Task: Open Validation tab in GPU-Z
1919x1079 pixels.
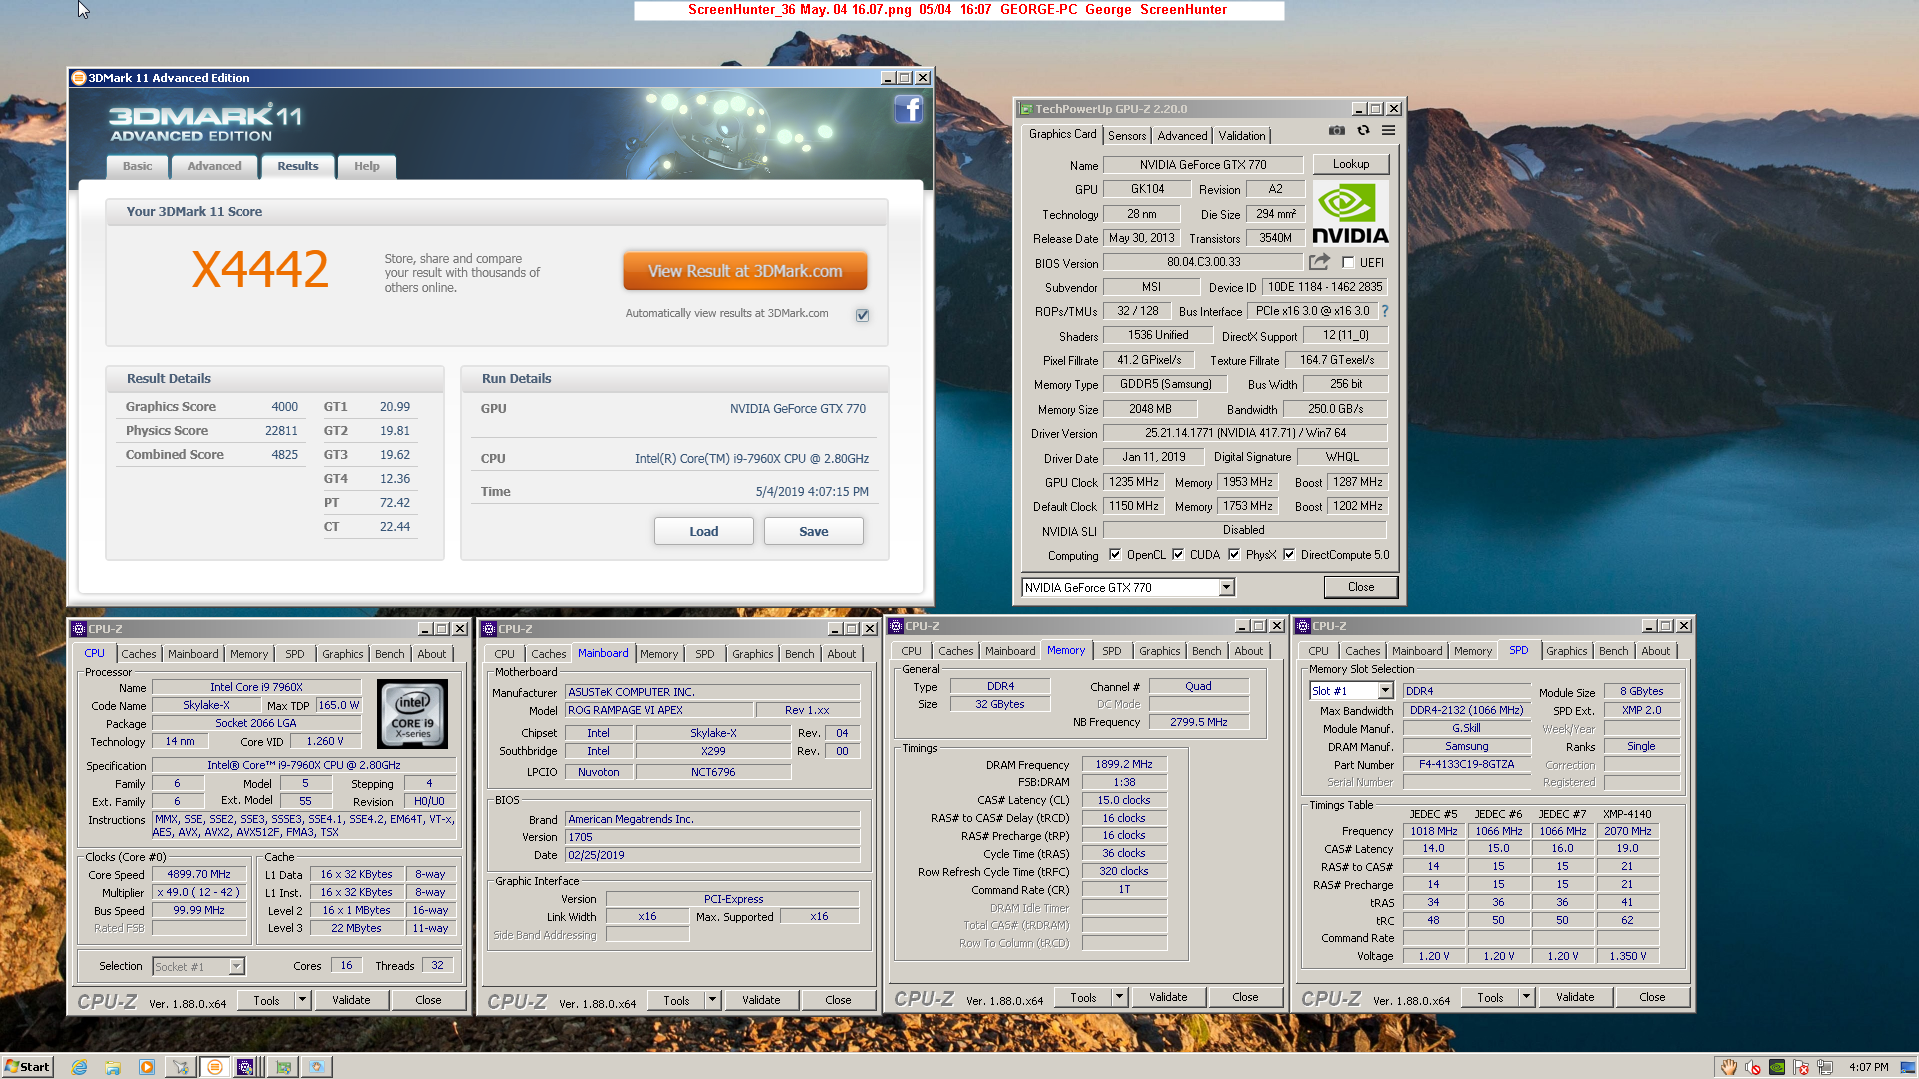Action: coord(1242,136)
